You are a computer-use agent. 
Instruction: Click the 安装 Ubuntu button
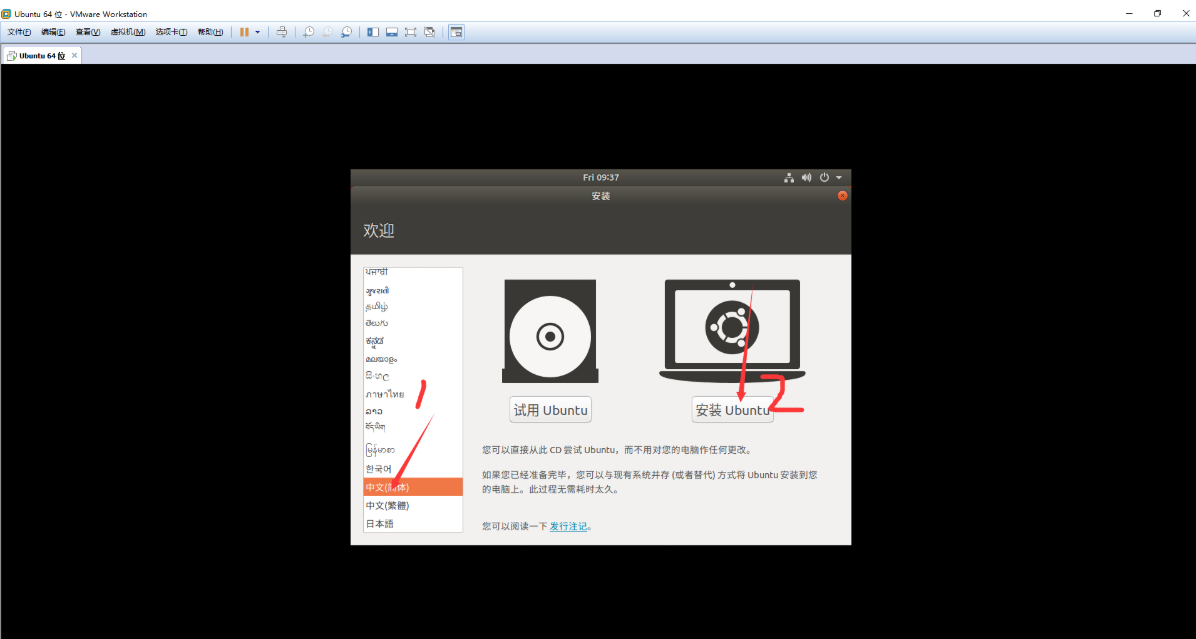coord(732,410)
